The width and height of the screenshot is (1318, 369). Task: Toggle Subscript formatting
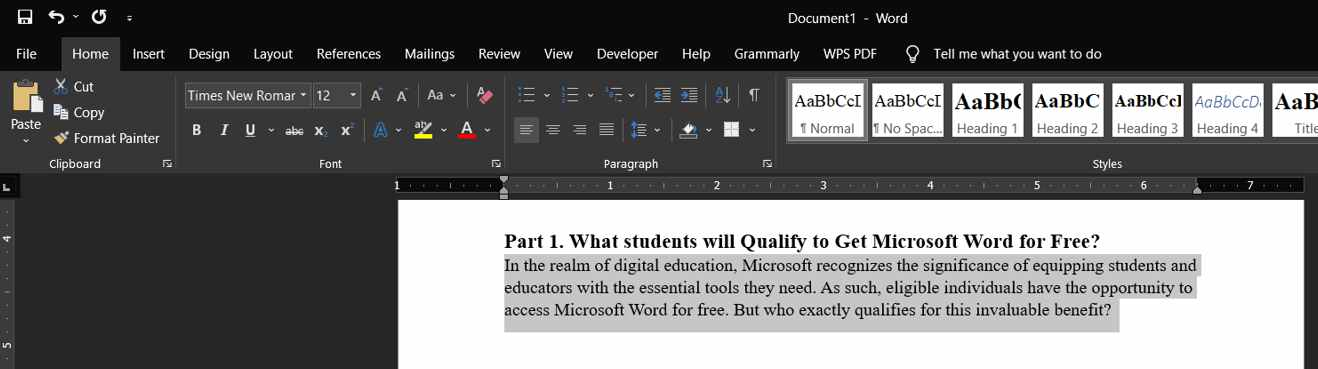point(321,130)
